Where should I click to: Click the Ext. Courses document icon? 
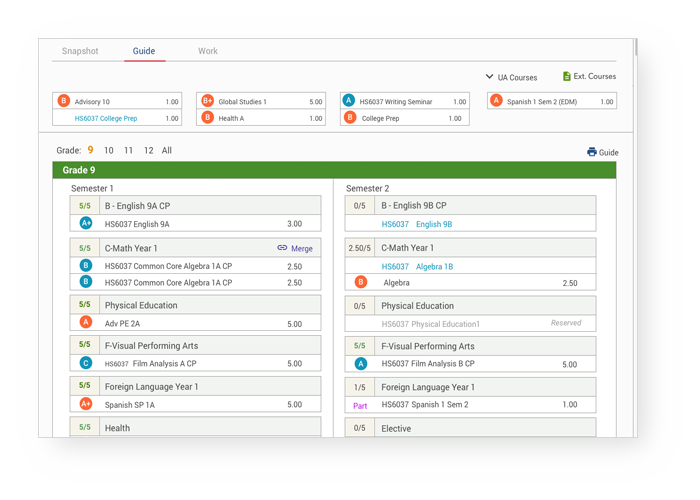coord(567,76)
